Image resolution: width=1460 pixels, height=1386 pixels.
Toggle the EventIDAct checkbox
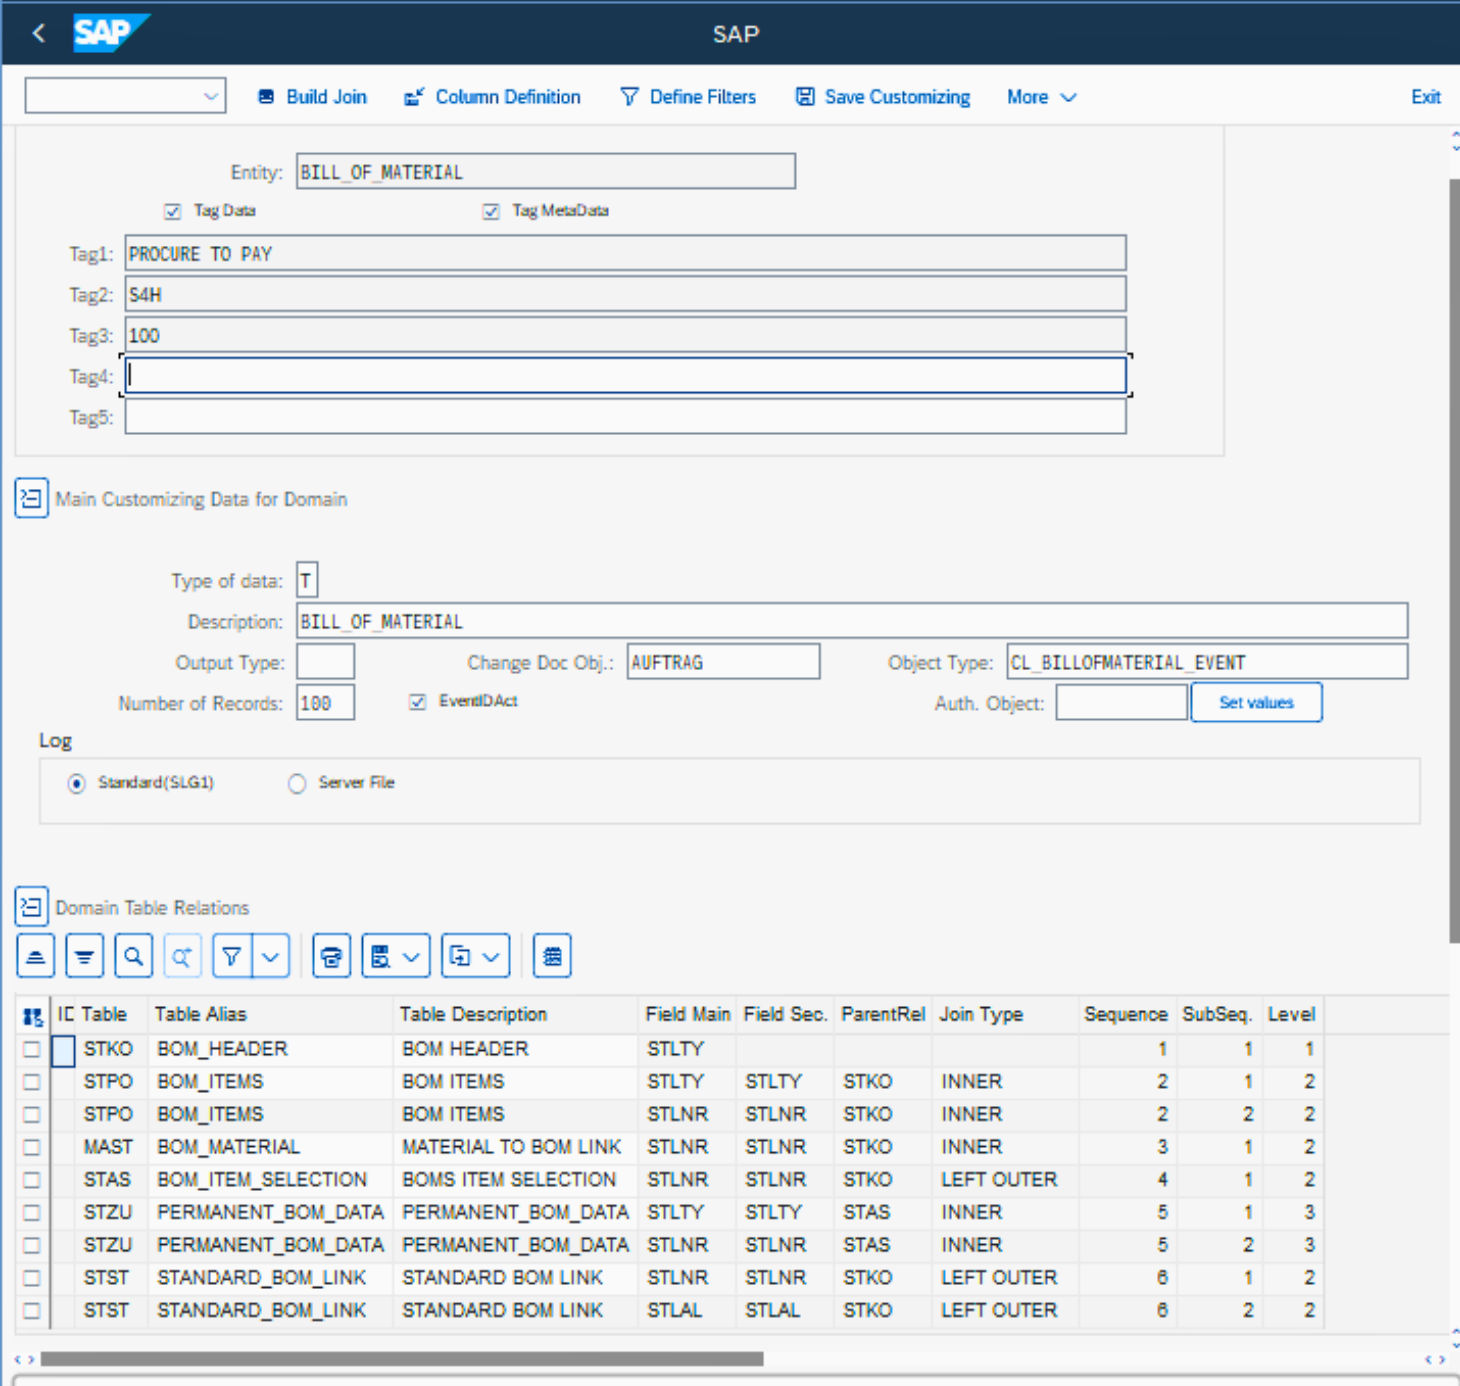[x=418, y=702]
